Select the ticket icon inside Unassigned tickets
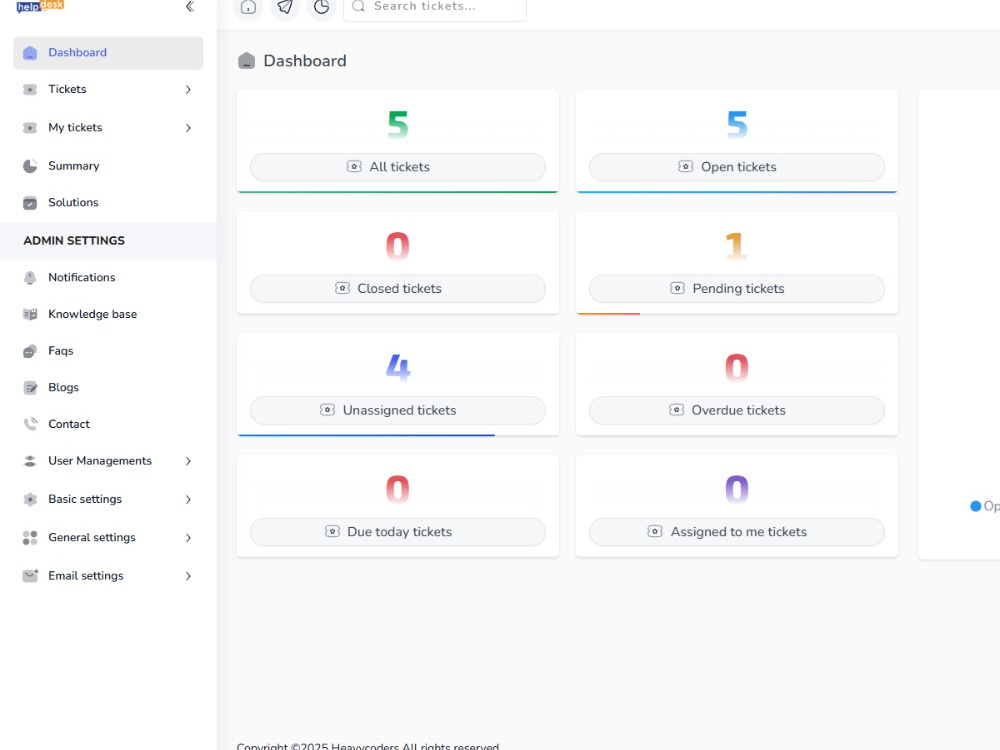 click(x=327, y=409)
